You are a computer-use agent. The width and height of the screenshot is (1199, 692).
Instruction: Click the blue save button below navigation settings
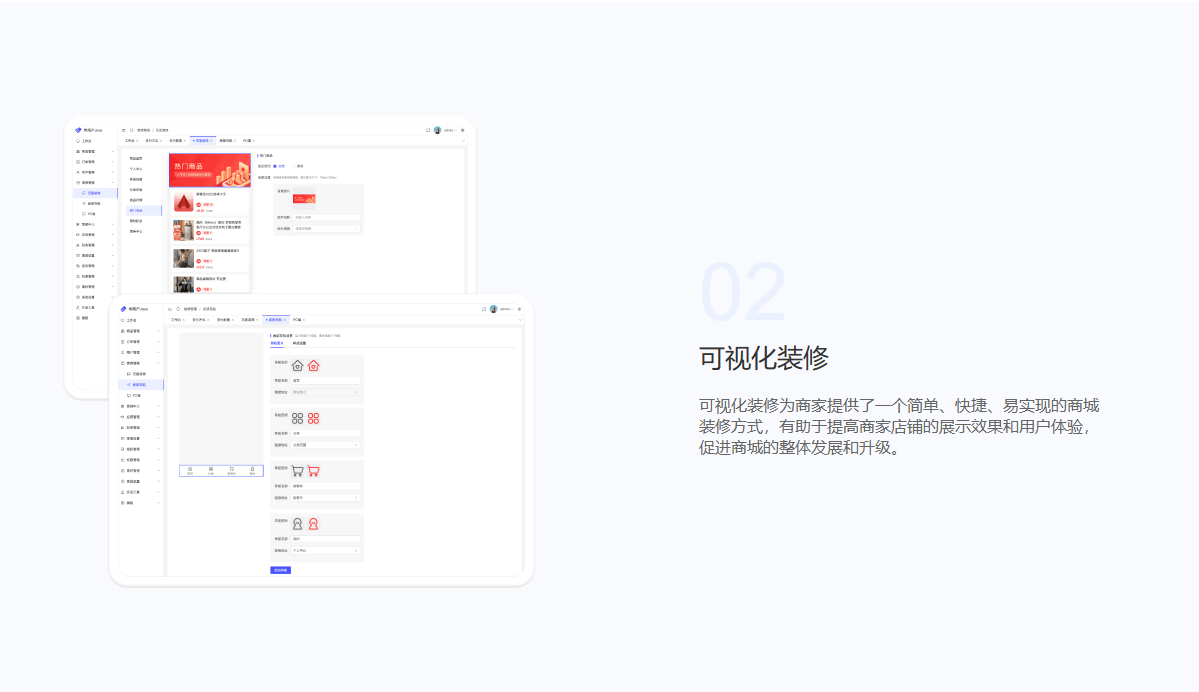click(x=280, y=570)
